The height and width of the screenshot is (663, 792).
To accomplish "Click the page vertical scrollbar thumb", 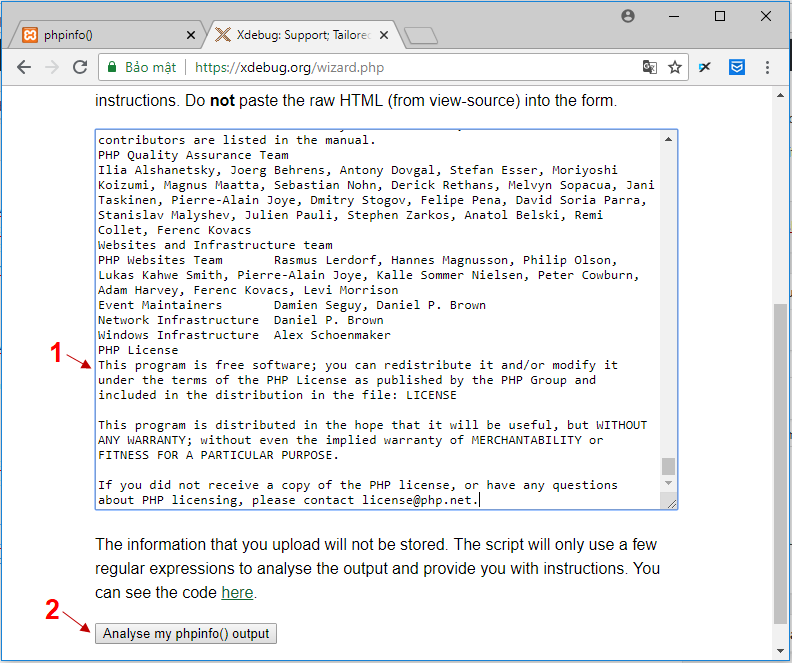I will click(780, 464).
